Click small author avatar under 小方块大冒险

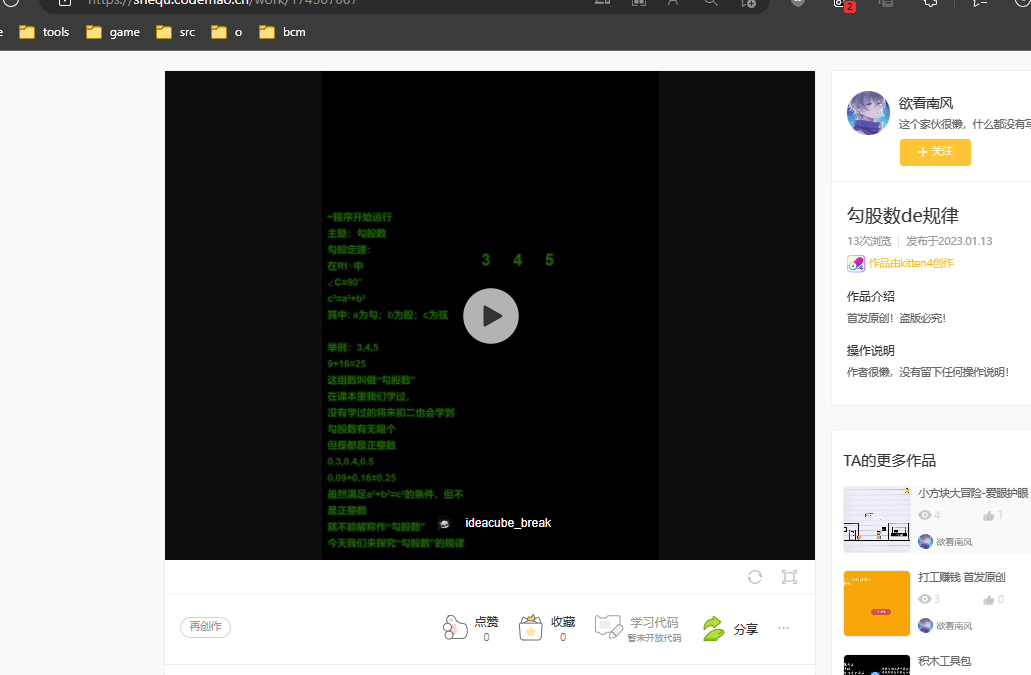pos(925,542)
